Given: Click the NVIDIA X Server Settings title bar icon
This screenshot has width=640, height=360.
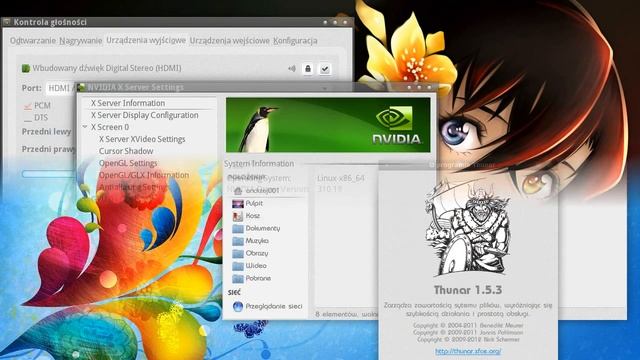Looking at the screenshot, I should [81, 87].
